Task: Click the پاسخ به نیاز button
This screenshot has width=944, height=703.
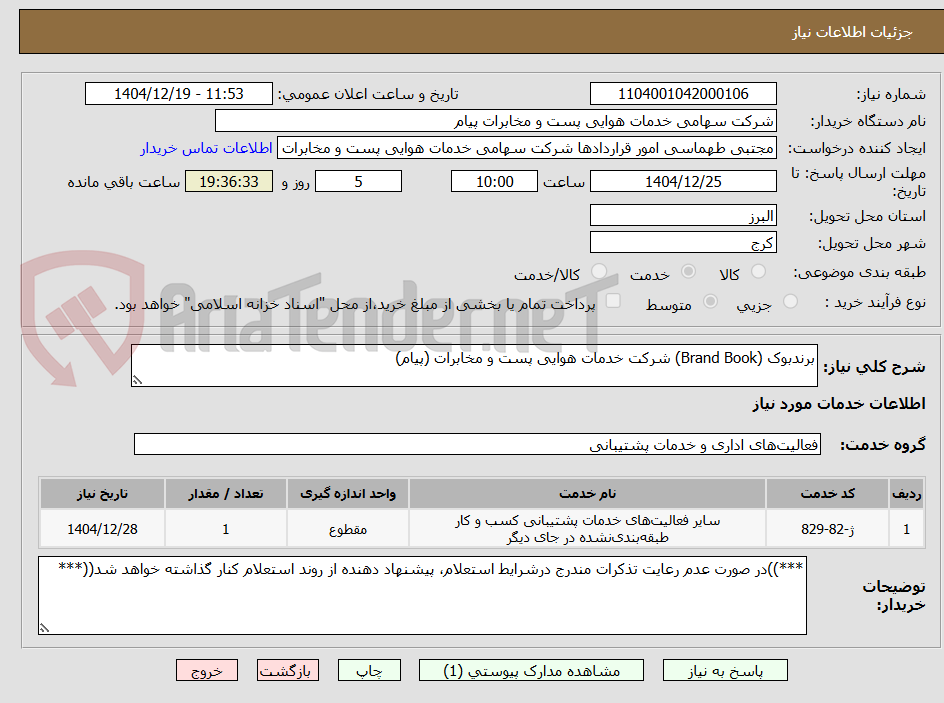Action: point(725,670)
